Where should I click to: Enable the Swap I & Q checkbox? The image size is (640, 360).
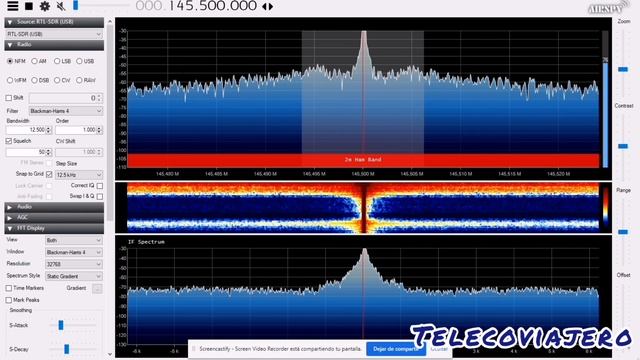pyautogui.click(x=100, y=196)
